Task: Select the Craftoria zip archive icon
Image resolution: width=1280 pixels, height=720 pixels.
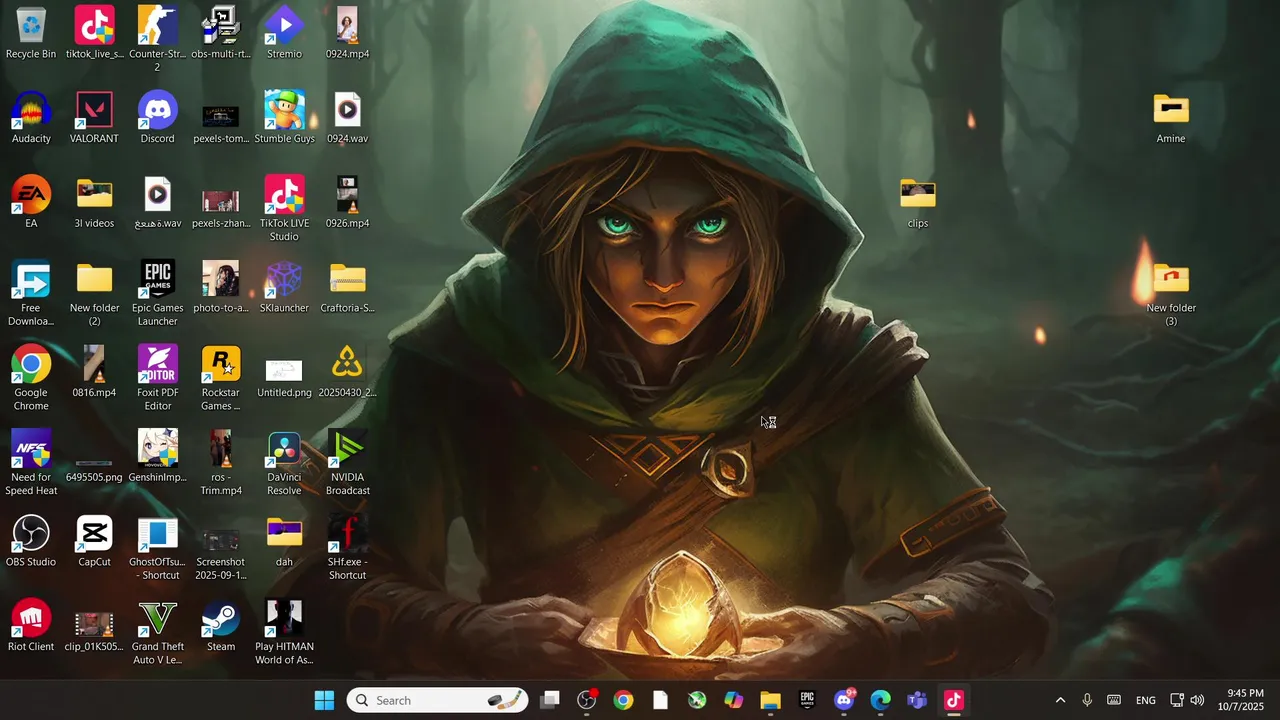Action: [x=347, y=287]
